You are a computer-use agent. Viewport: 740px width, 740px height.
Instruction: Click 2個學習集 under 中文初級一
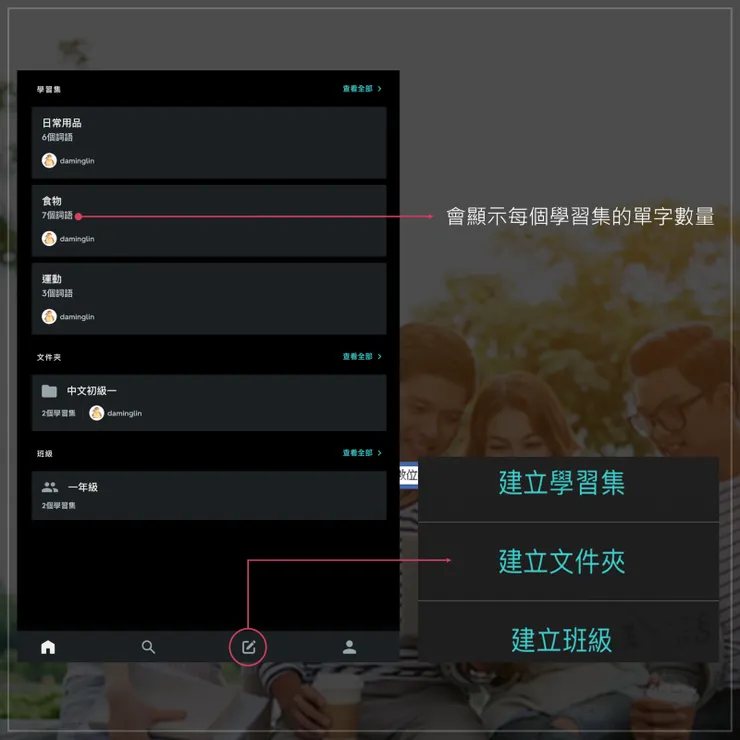click(x=59, y=413)
